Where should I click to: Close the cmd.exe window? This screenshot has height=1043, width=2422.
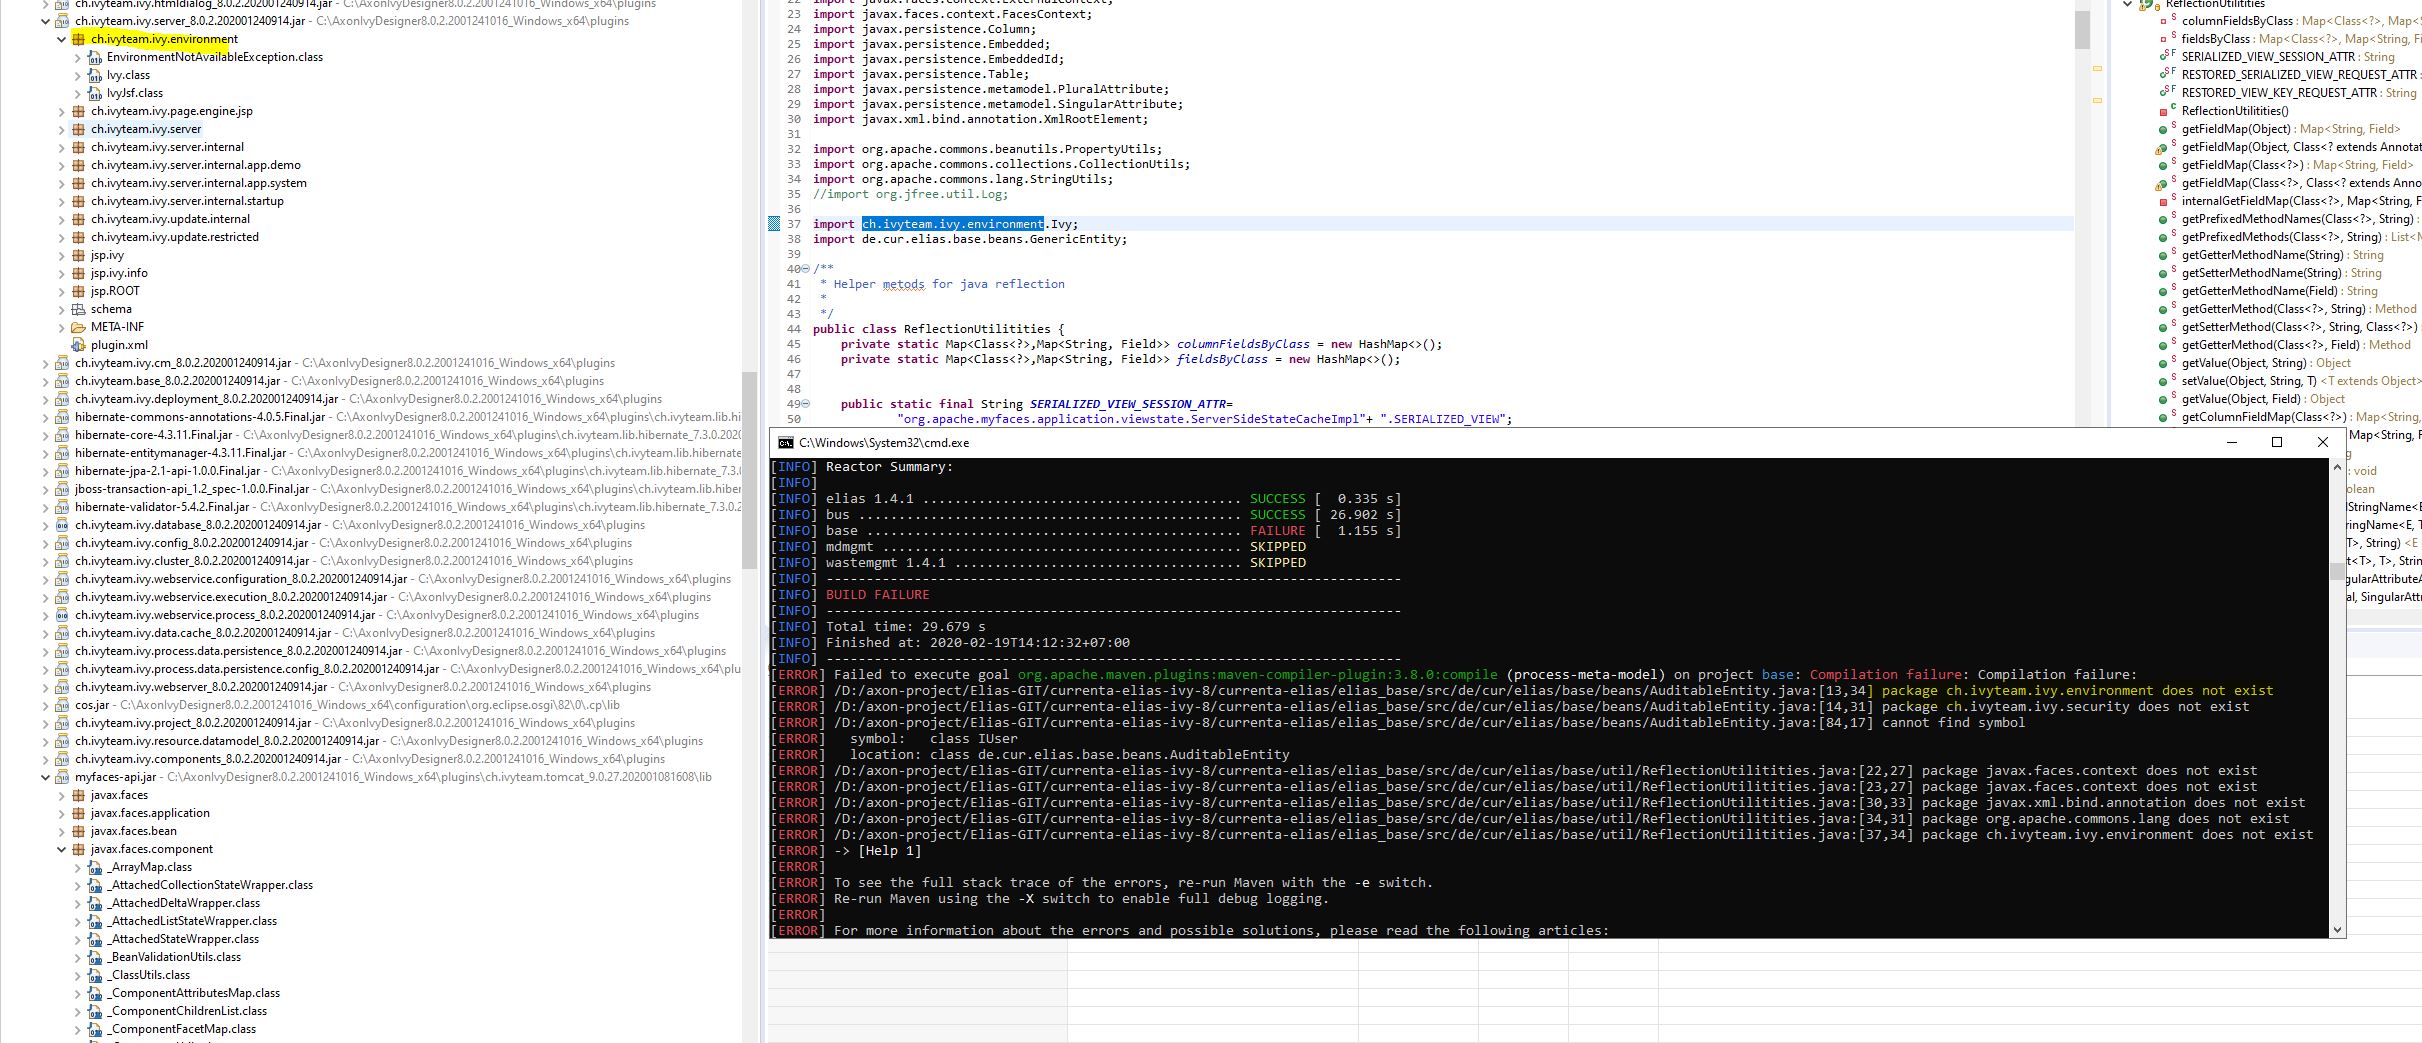point(2323,442)
